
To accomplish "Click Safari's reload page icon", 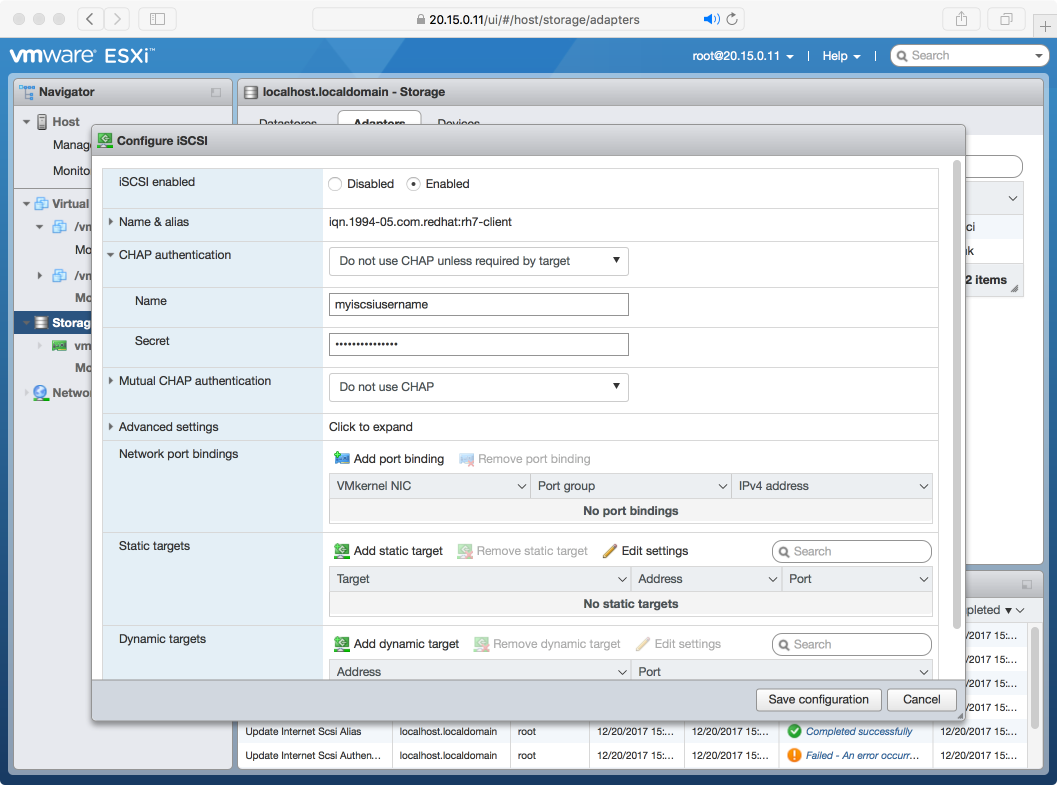I will [x=732, y=19].
